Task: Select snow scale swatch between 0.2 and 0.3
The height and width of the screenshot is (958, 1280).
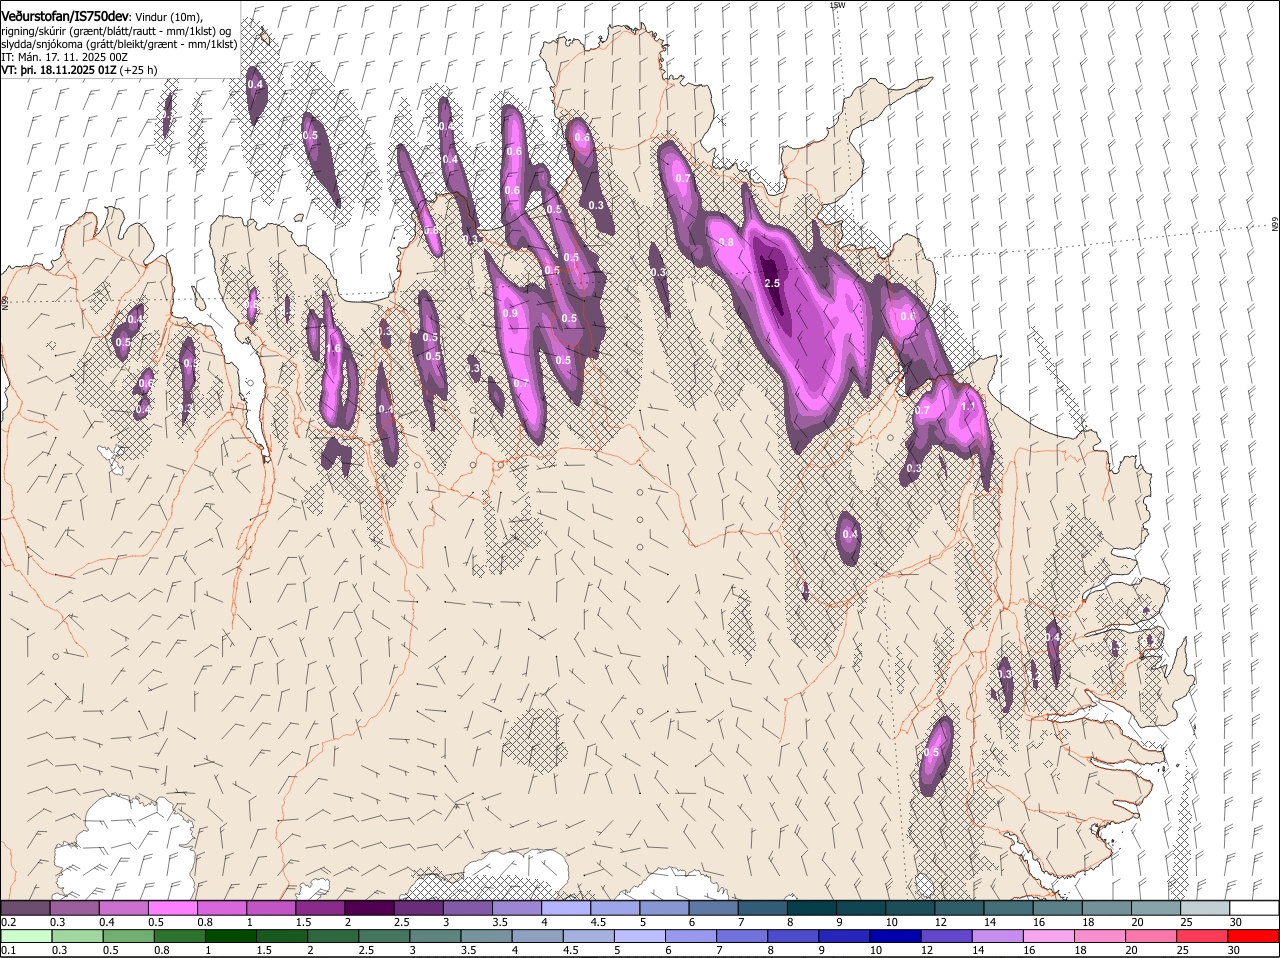Action: pos(25,908)
